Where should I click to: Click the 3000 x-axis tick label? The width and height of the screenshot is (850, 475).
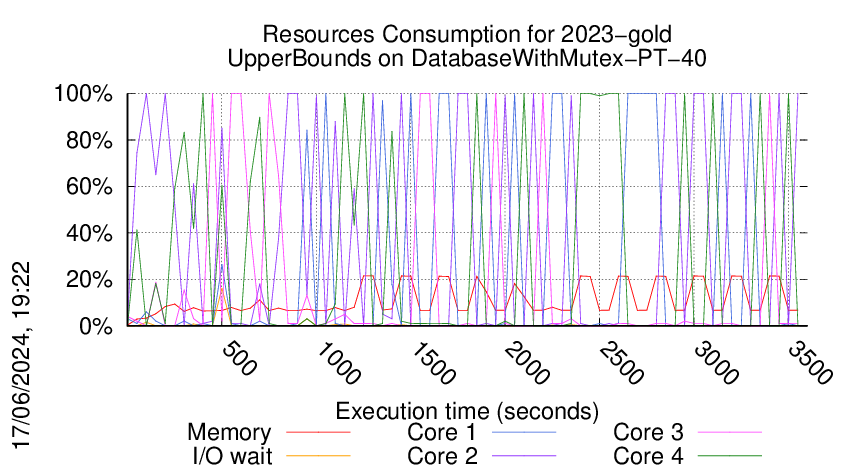(716, 363)
